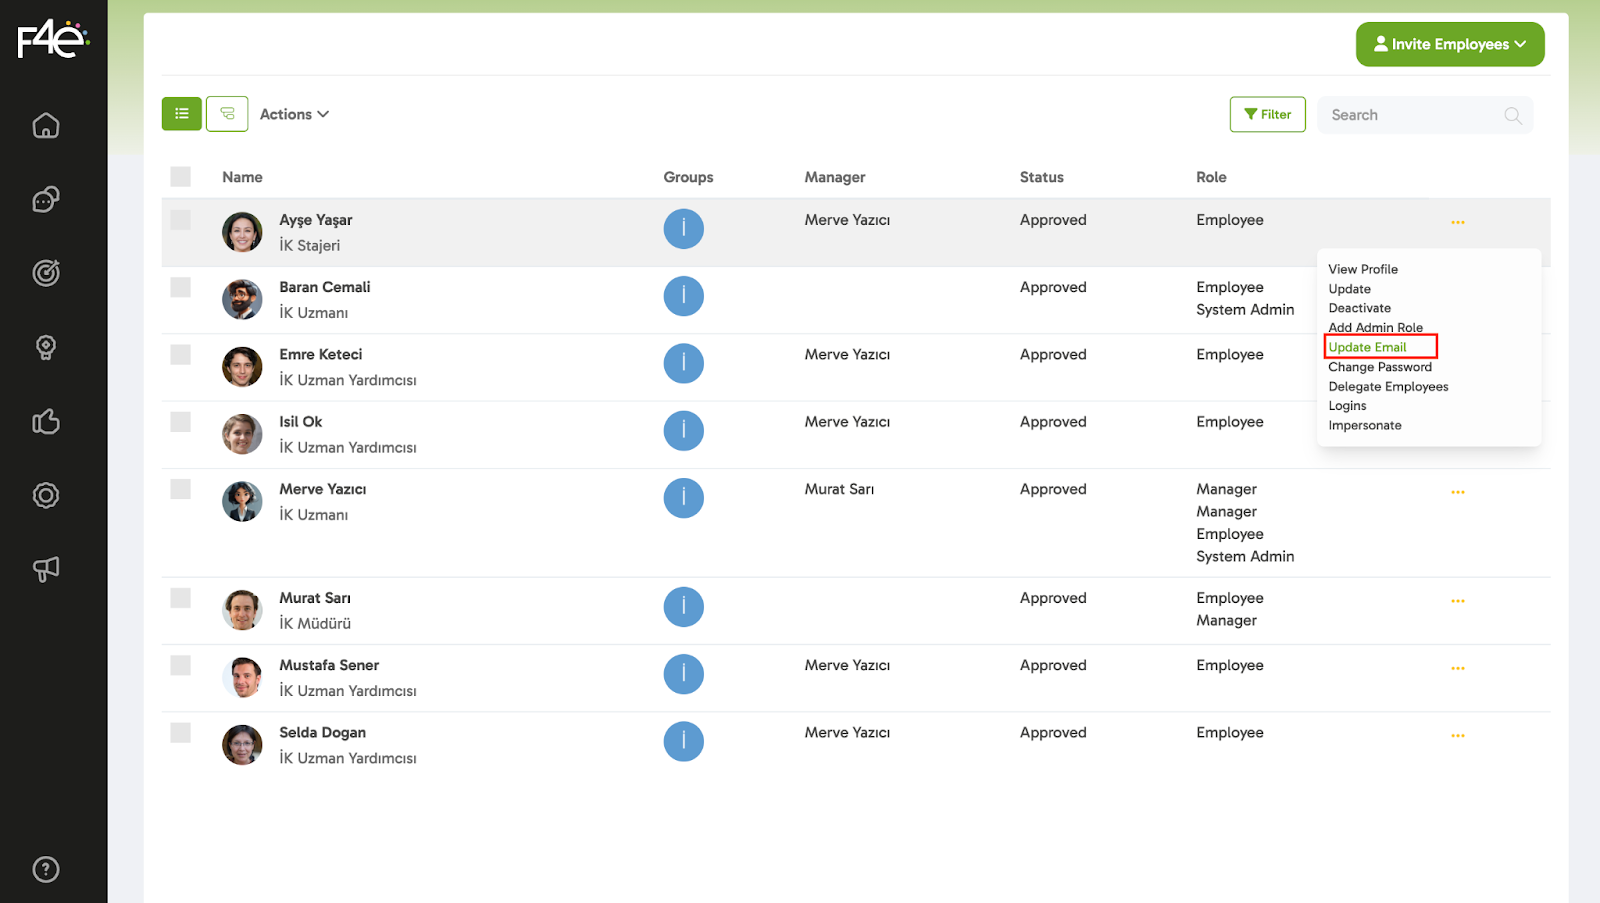Screen dimensions: 1600x903
Task: Select Update Email from context menu
Action: tap(1367, 347)
